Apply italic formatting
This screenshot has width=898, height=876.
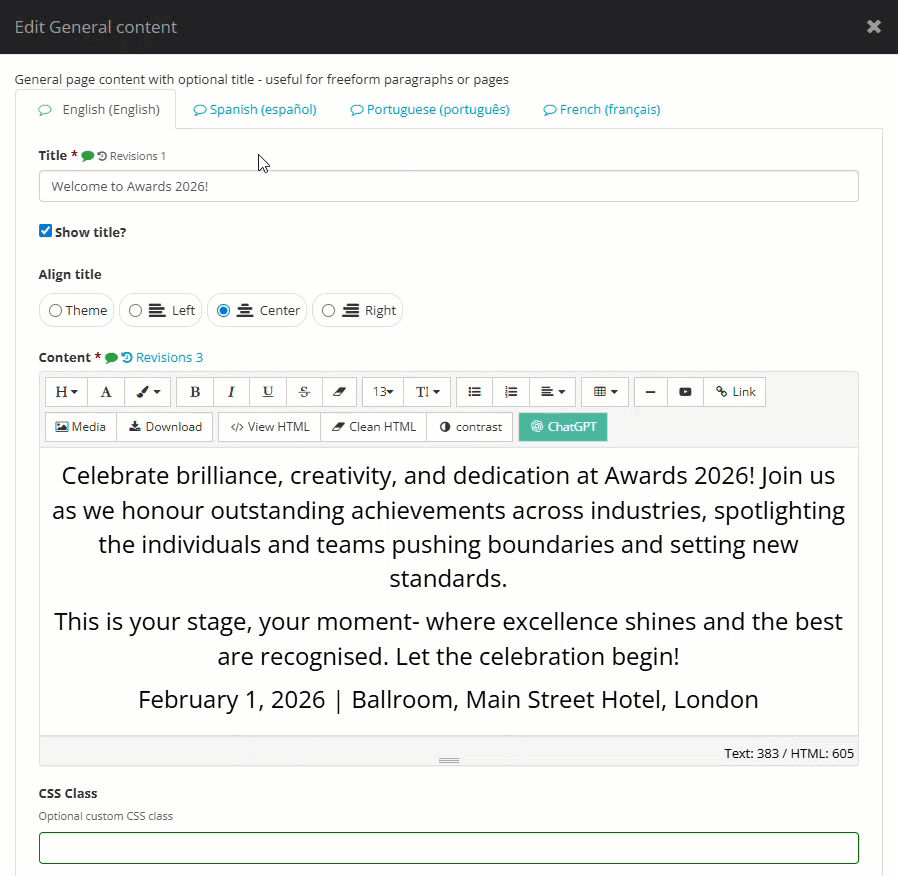[231, 391]
